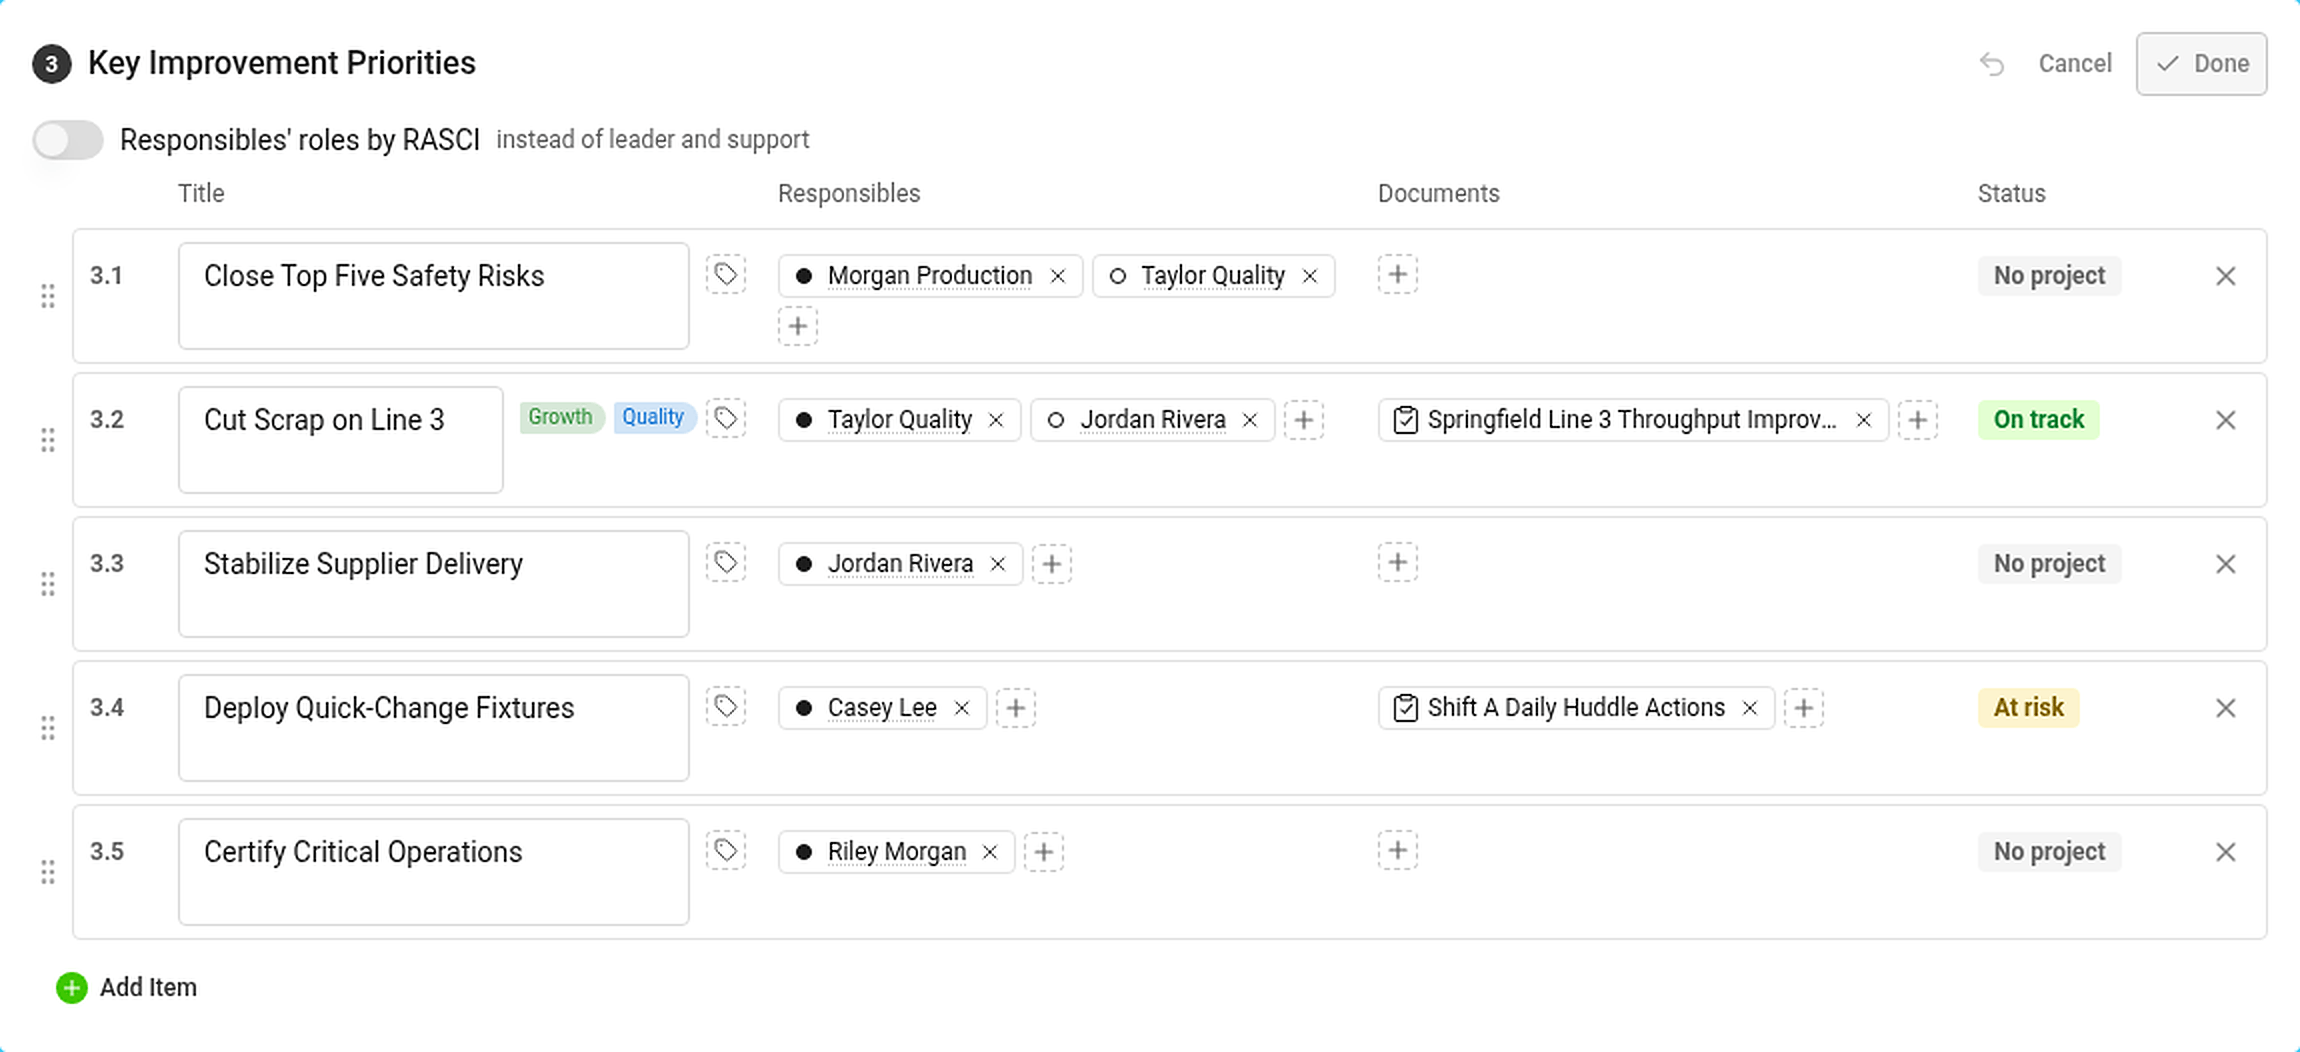Add document to Certify Critical Operations
The height and width of the screenshot is (1052, 2300).
tap(1398, 850)
